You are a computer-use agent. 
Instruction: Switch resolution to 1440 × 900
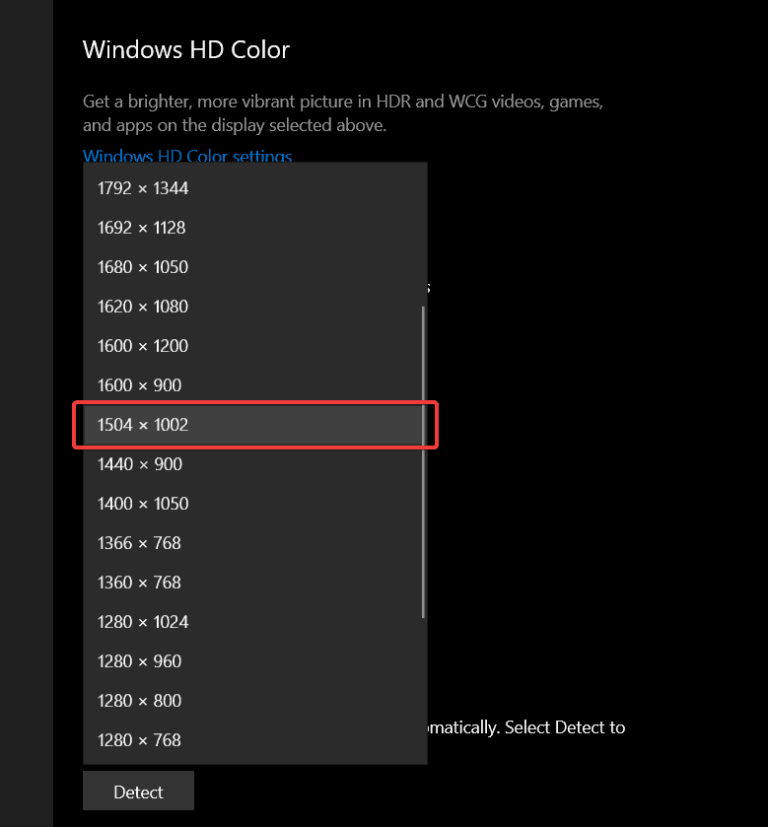click(140, 464)
